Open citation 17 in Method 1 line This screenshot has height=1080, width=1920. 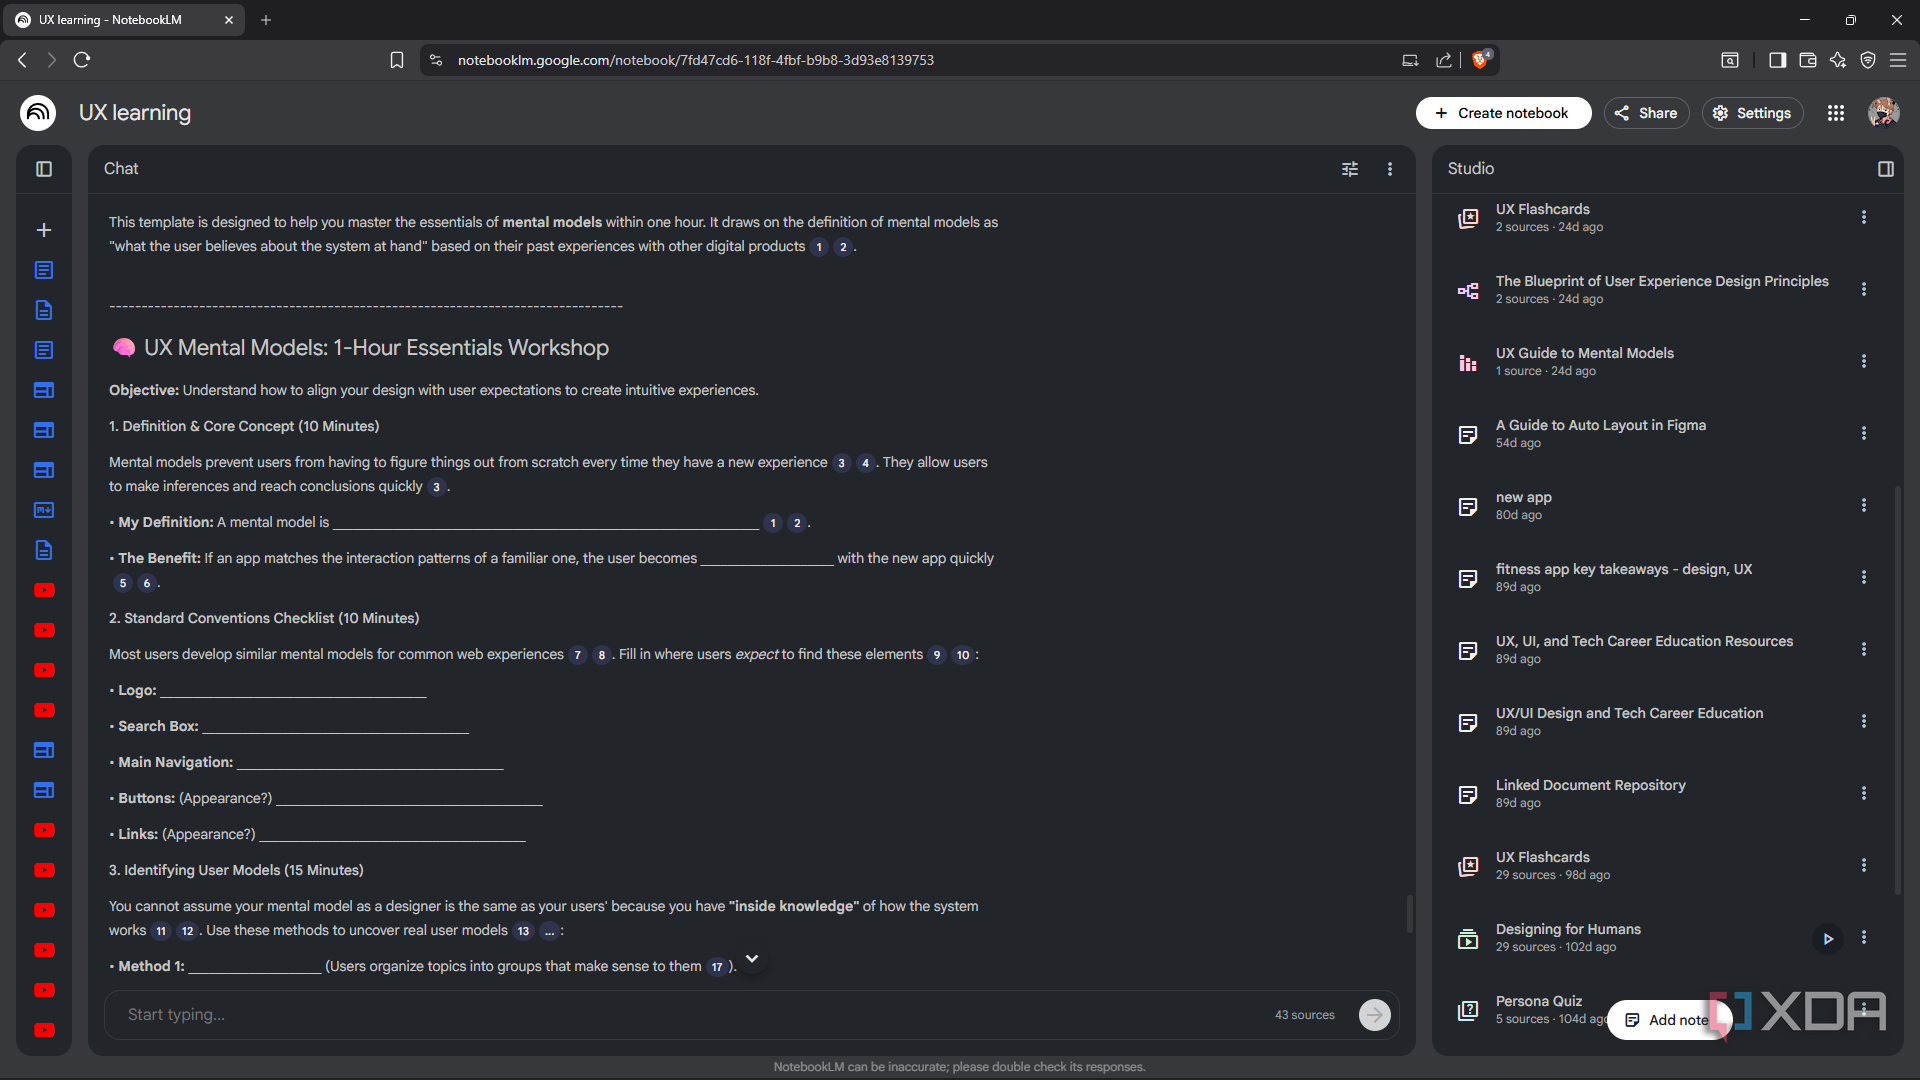pos(717,967)
